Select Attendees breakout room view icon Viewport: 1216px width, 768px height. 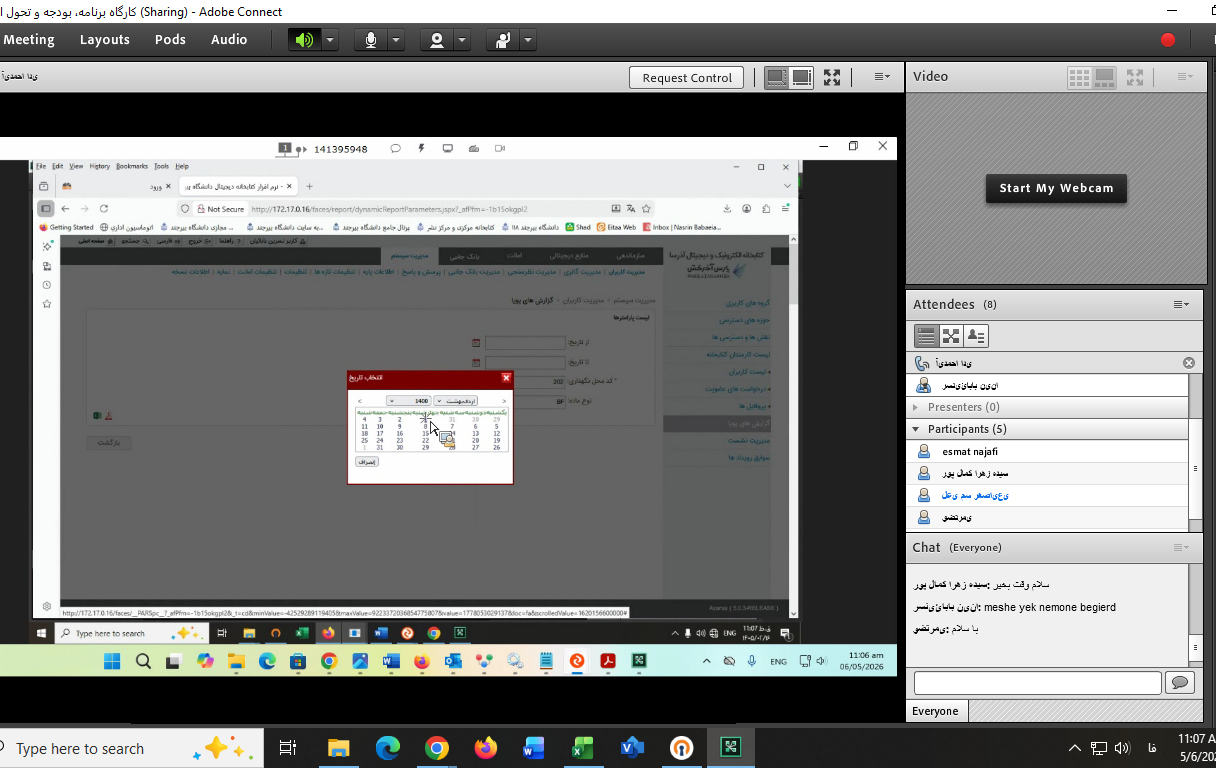(951, 336)
